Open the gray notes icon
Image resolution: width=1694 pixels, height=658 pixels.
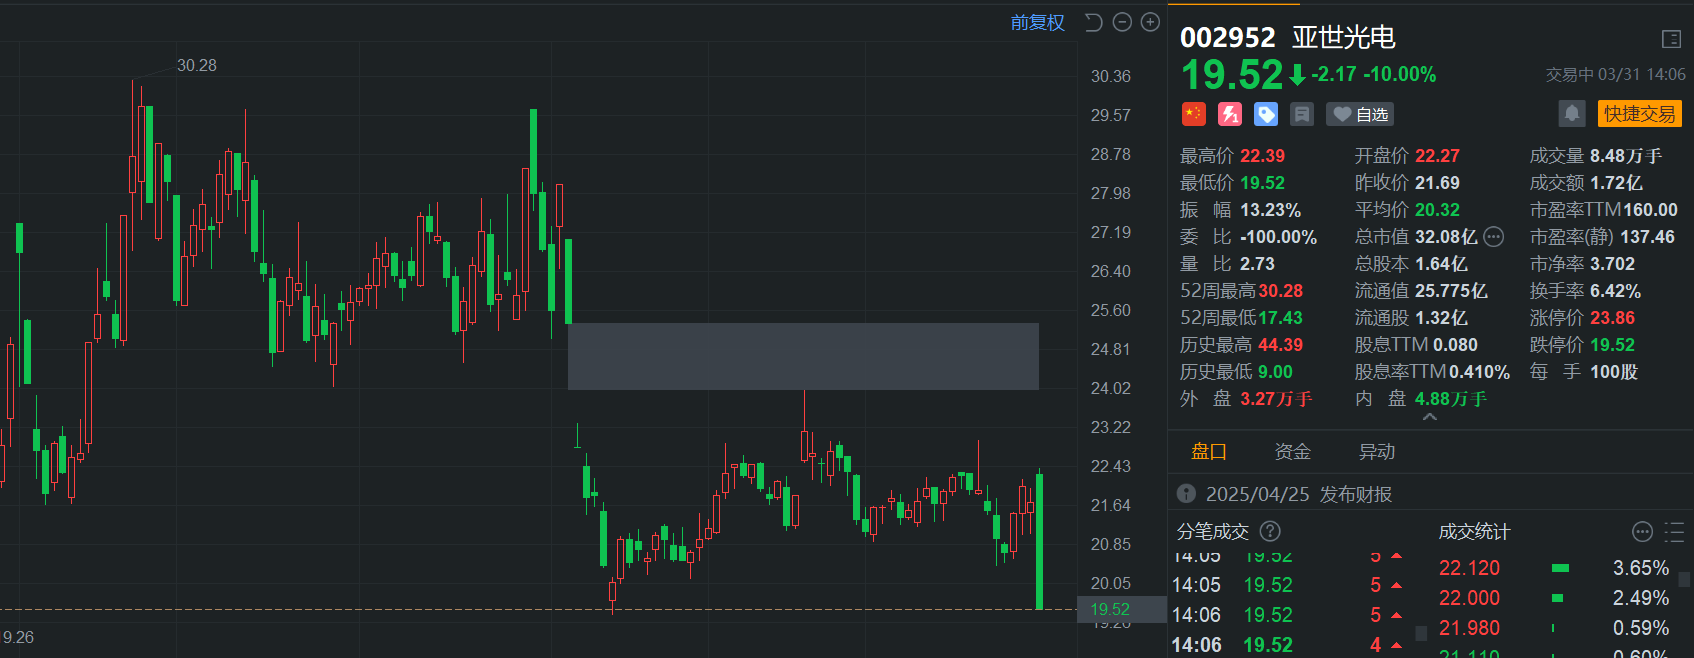1301,114
